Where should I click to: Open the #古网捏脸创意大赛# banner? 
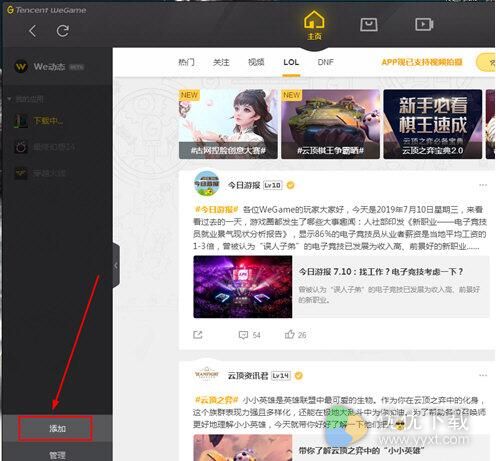(228, 124)
